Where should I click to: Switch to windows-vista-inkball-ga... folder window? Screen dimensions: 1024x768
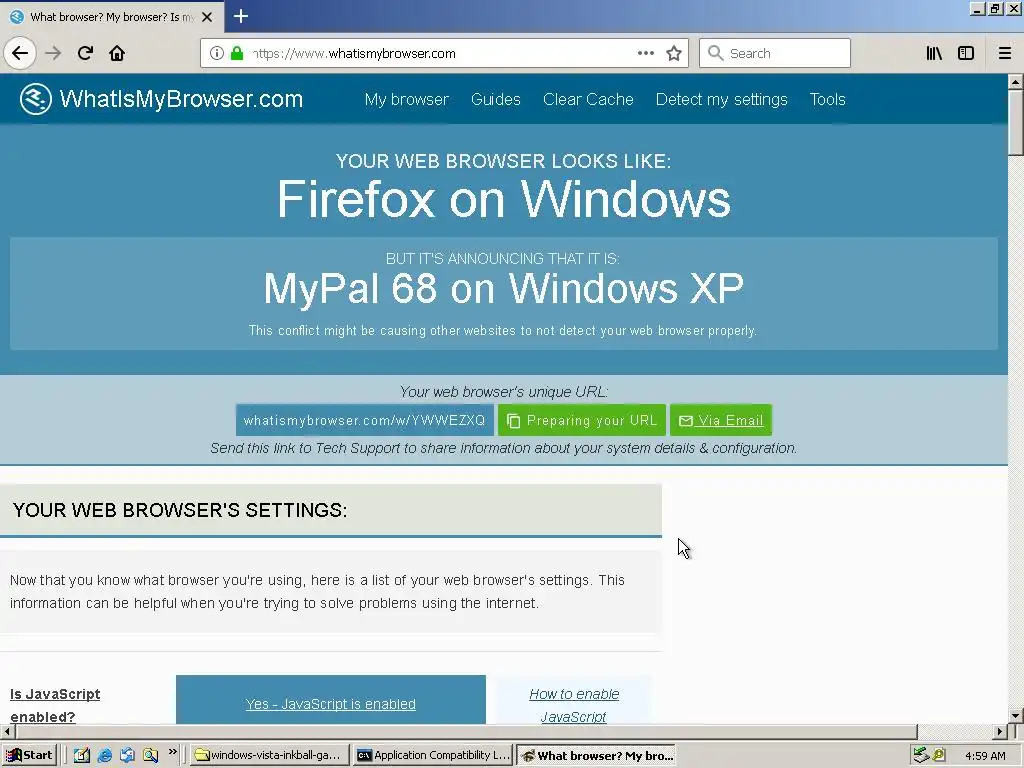(x=270, y=756)
